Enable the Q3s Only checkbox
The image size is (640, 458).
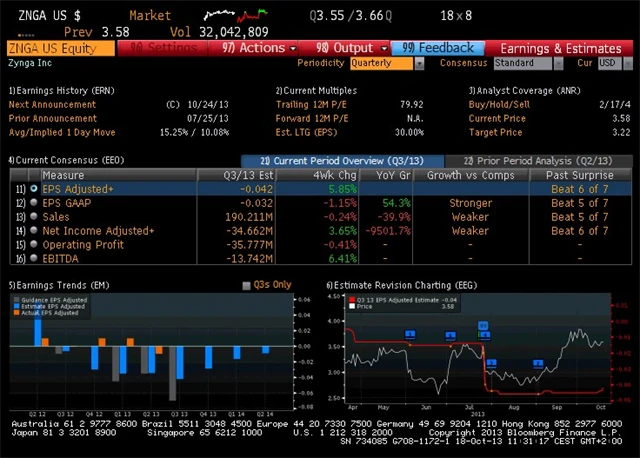247,286
